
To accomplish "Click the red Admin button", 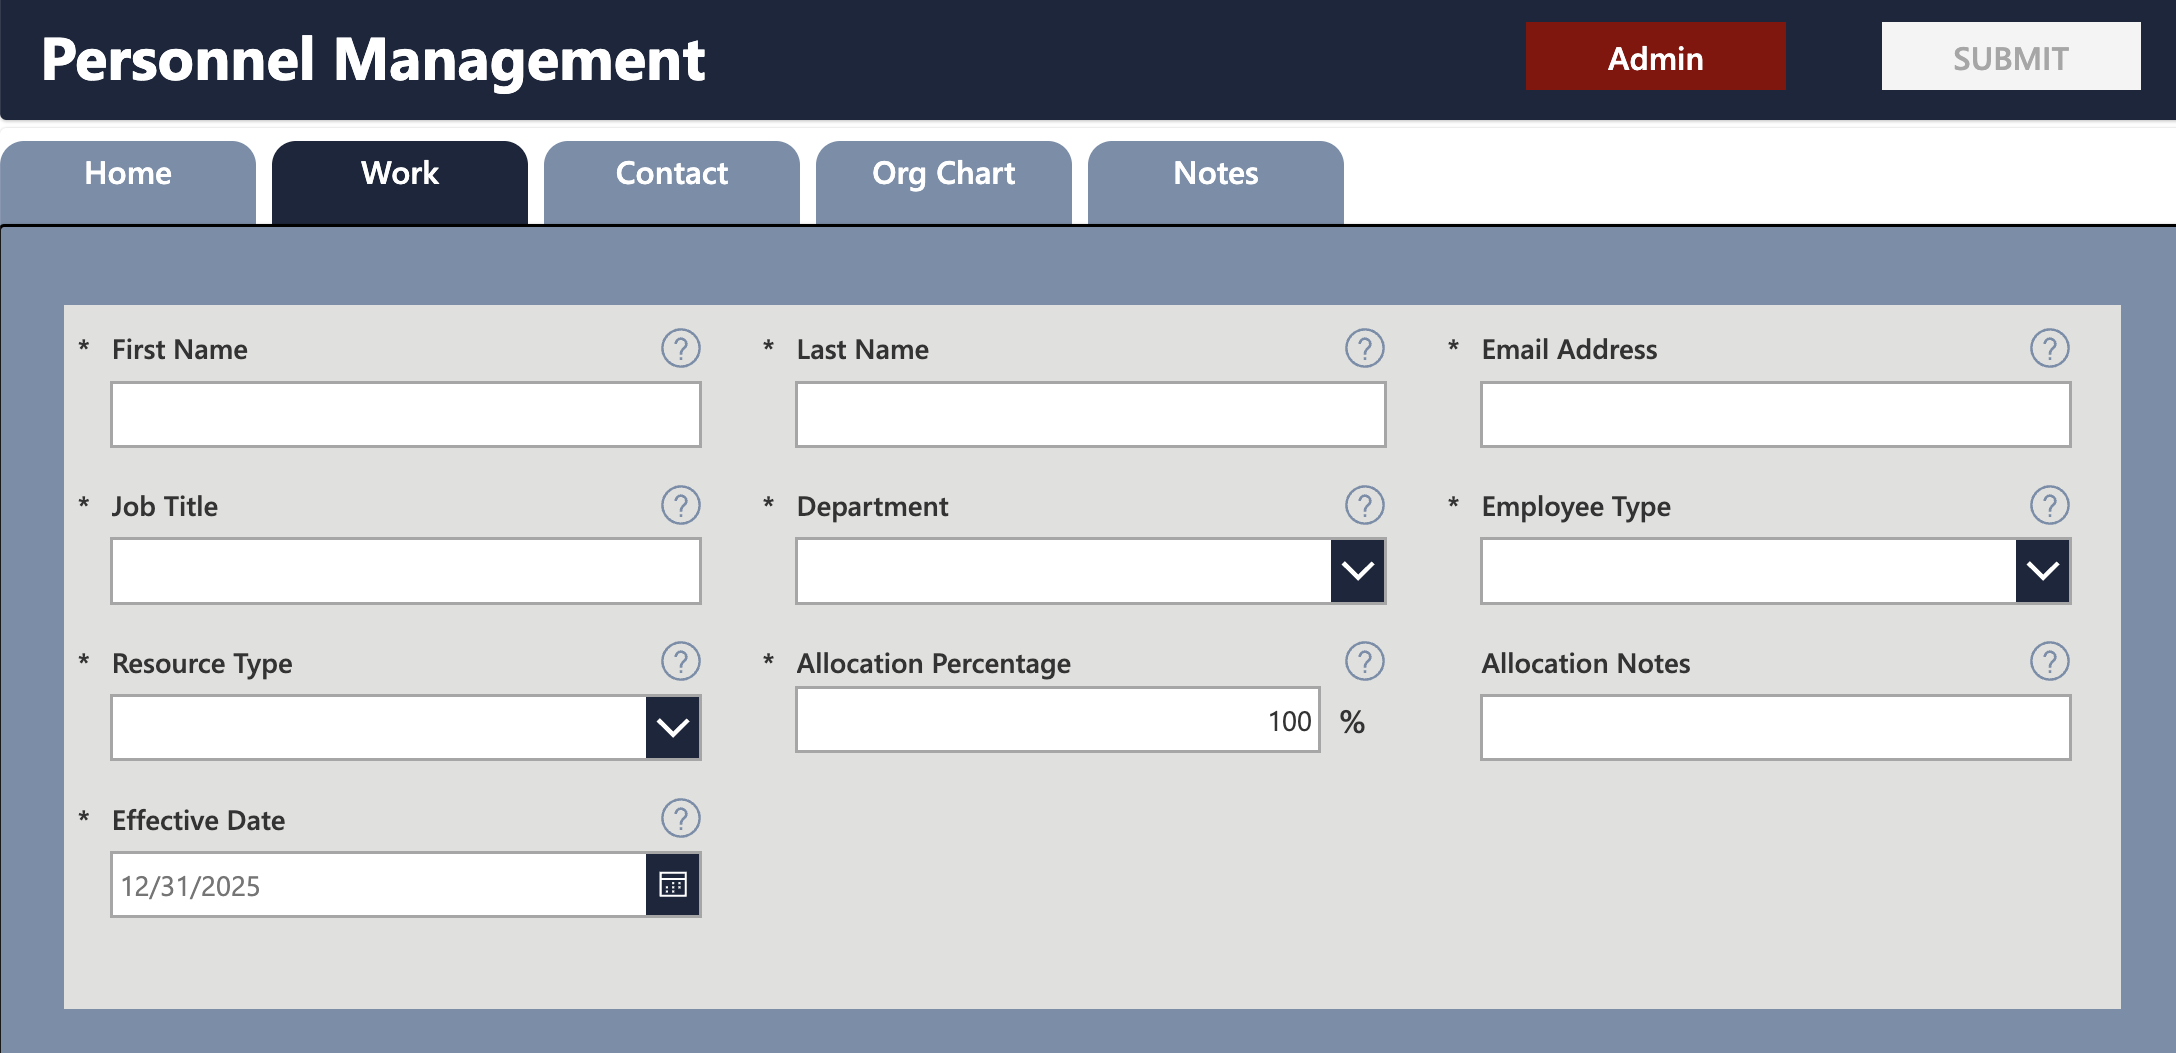I will [x=1655, y=57].
